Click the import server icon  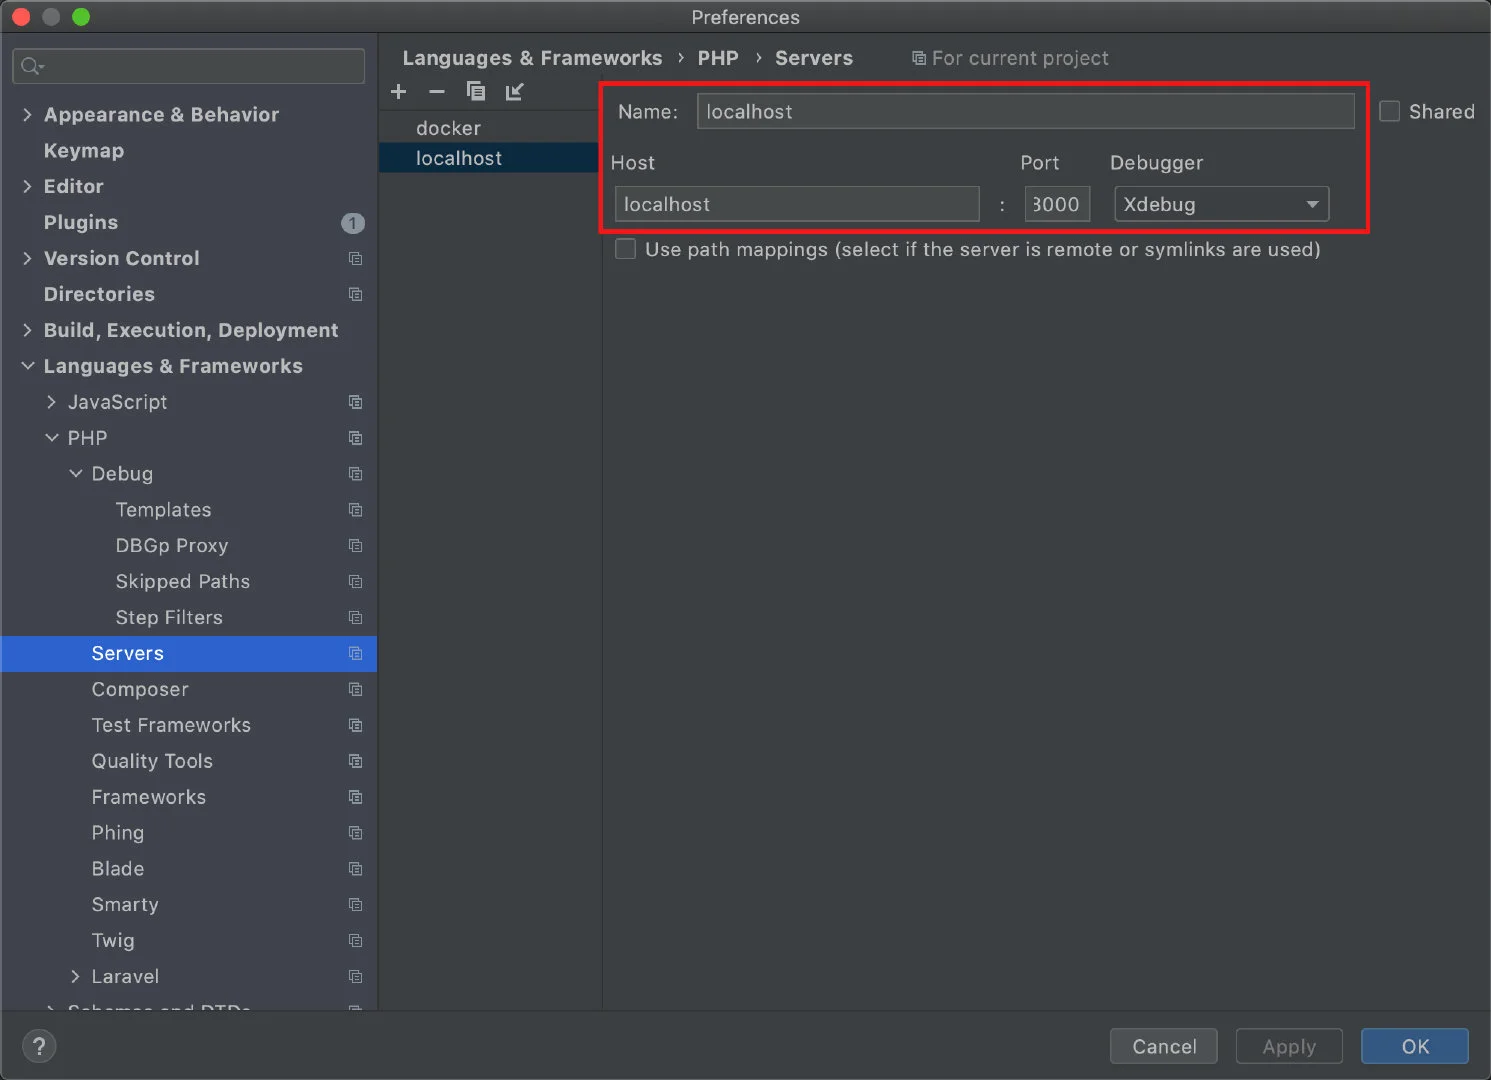coord(515,92)
